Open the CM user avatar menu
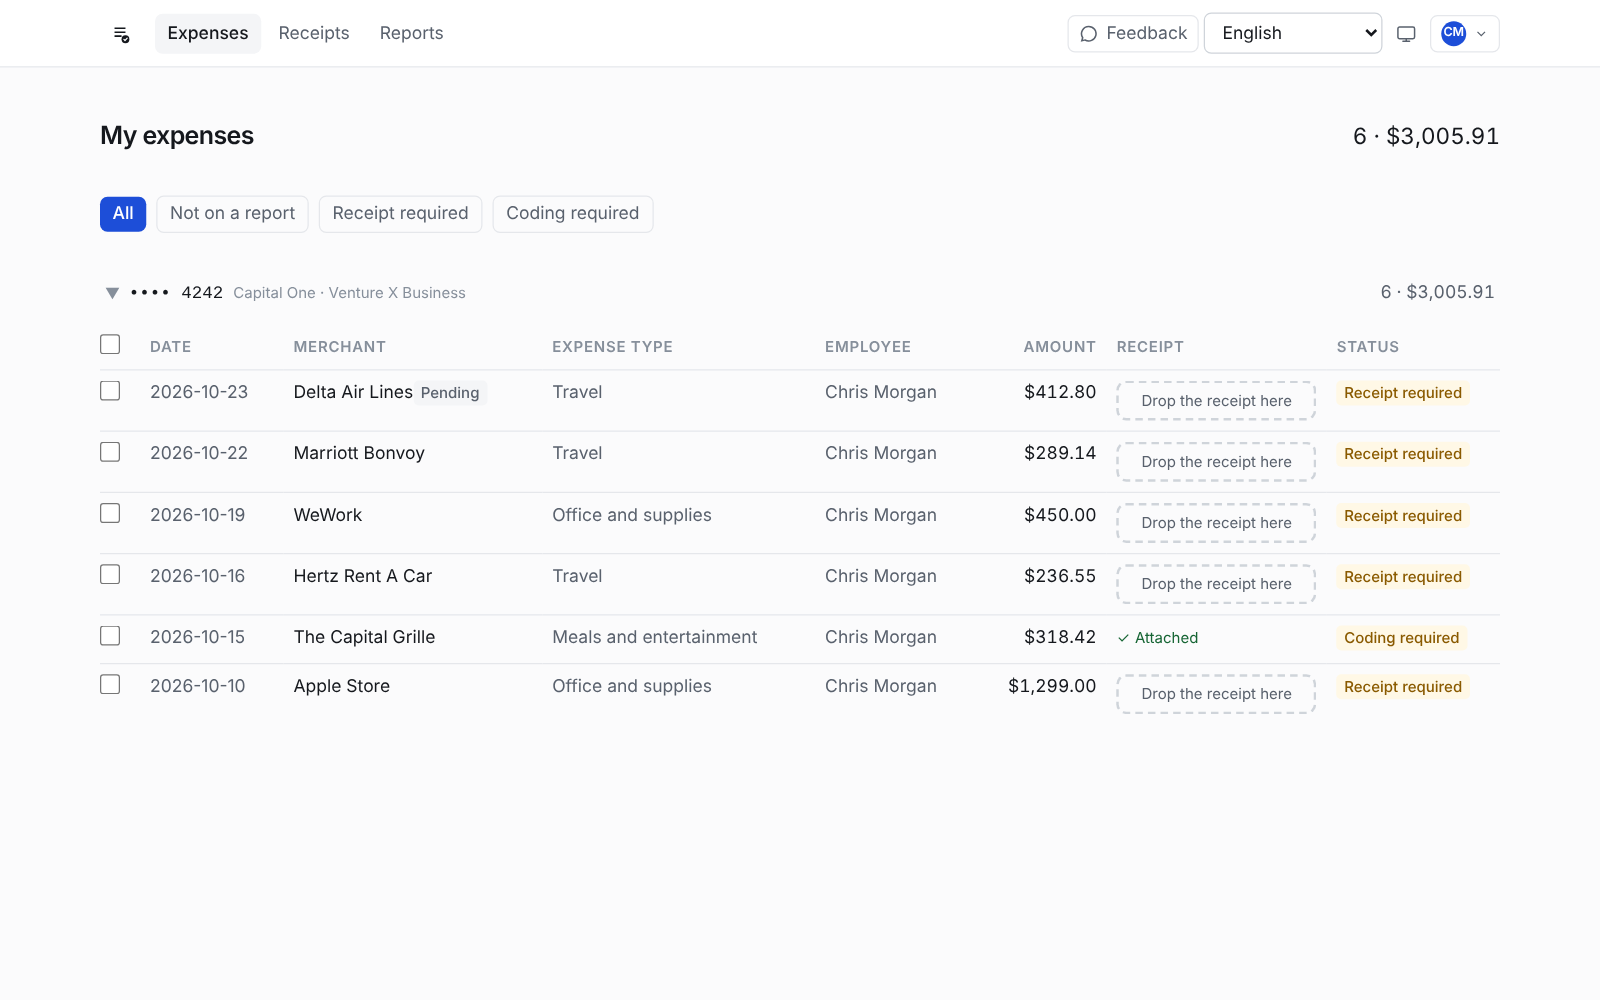1600x1000 pixels. tap(1464, 34)
